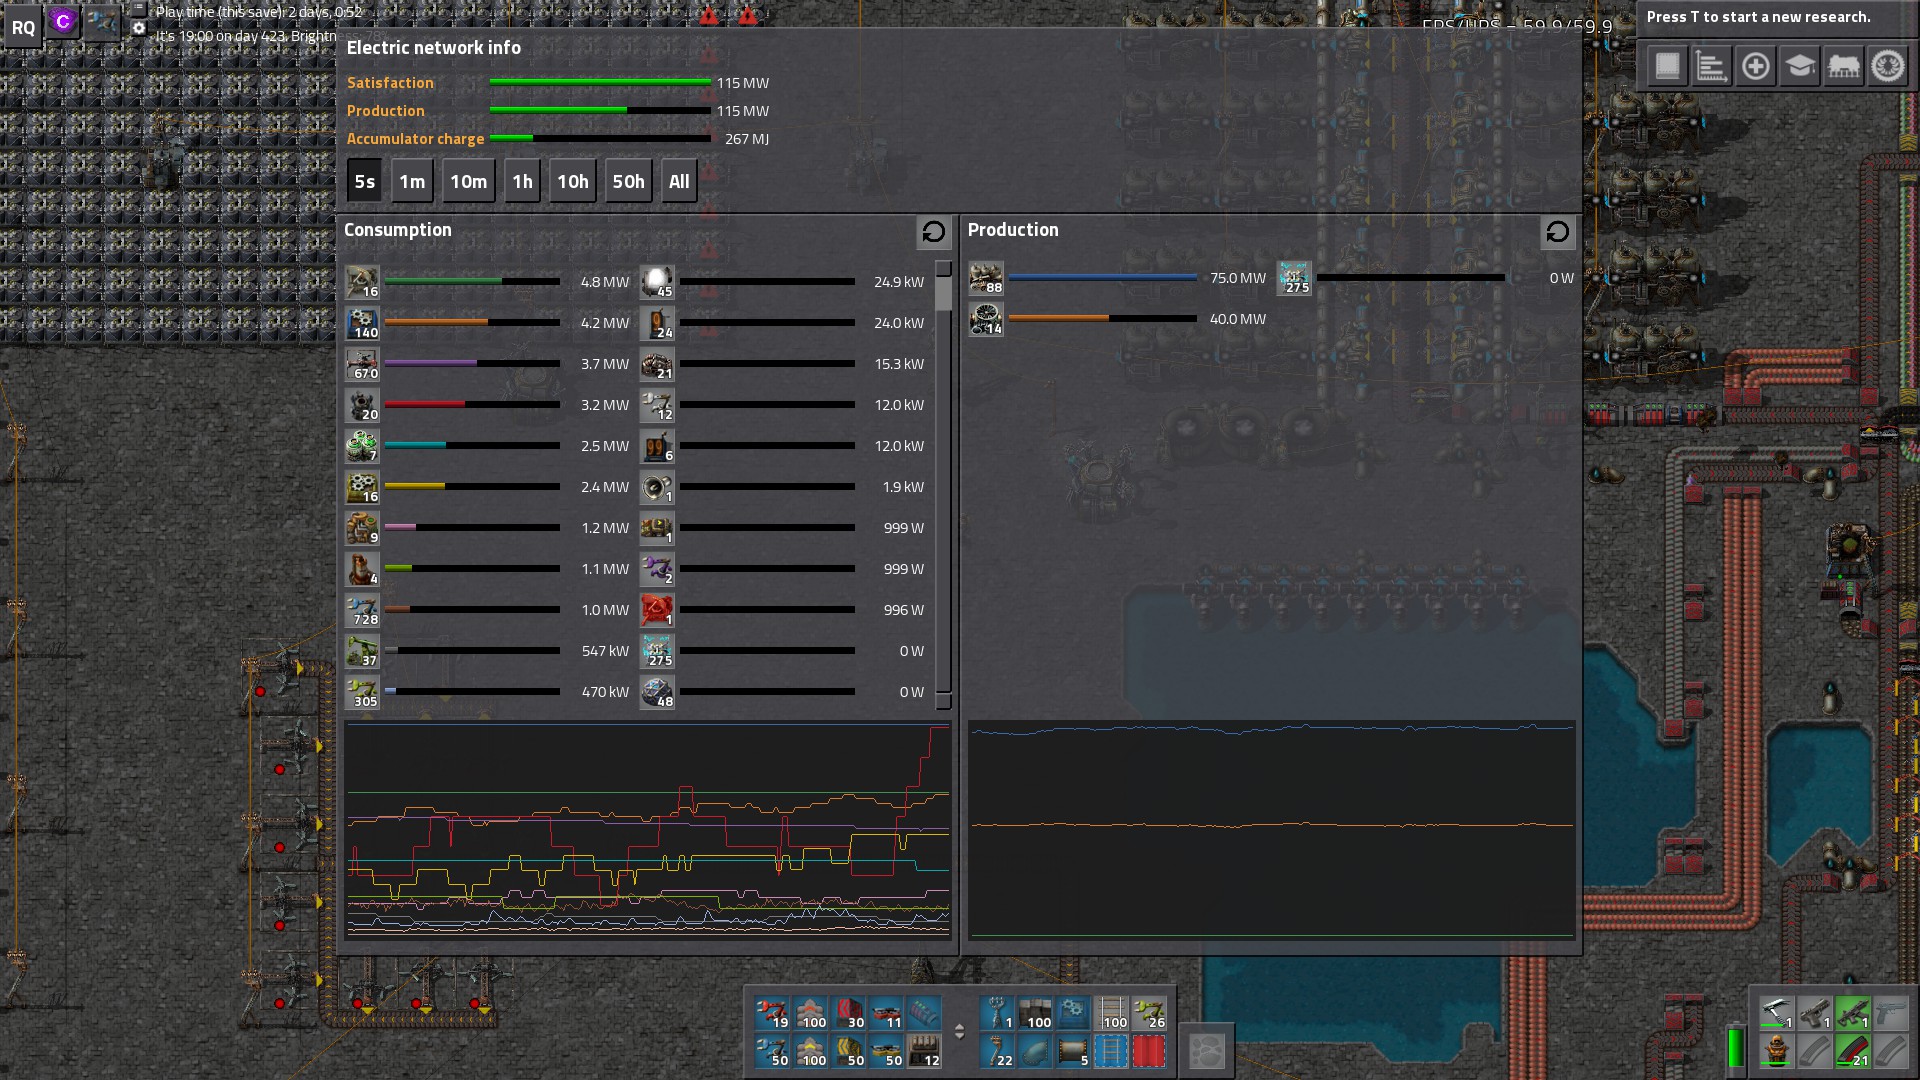Screen dimensions: 1920x1080
Task: Select red fast inserter hotbar slot with 19
Action: [772, 1013]
